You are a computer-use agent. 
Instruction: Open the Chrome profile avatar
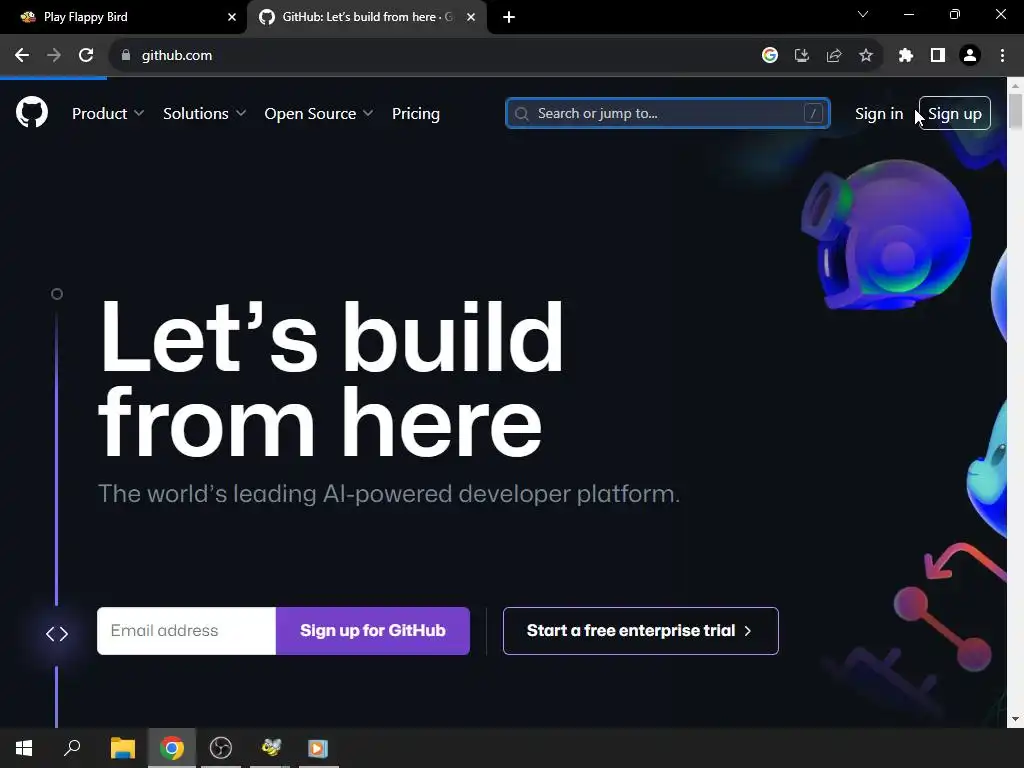pos(970,56)
